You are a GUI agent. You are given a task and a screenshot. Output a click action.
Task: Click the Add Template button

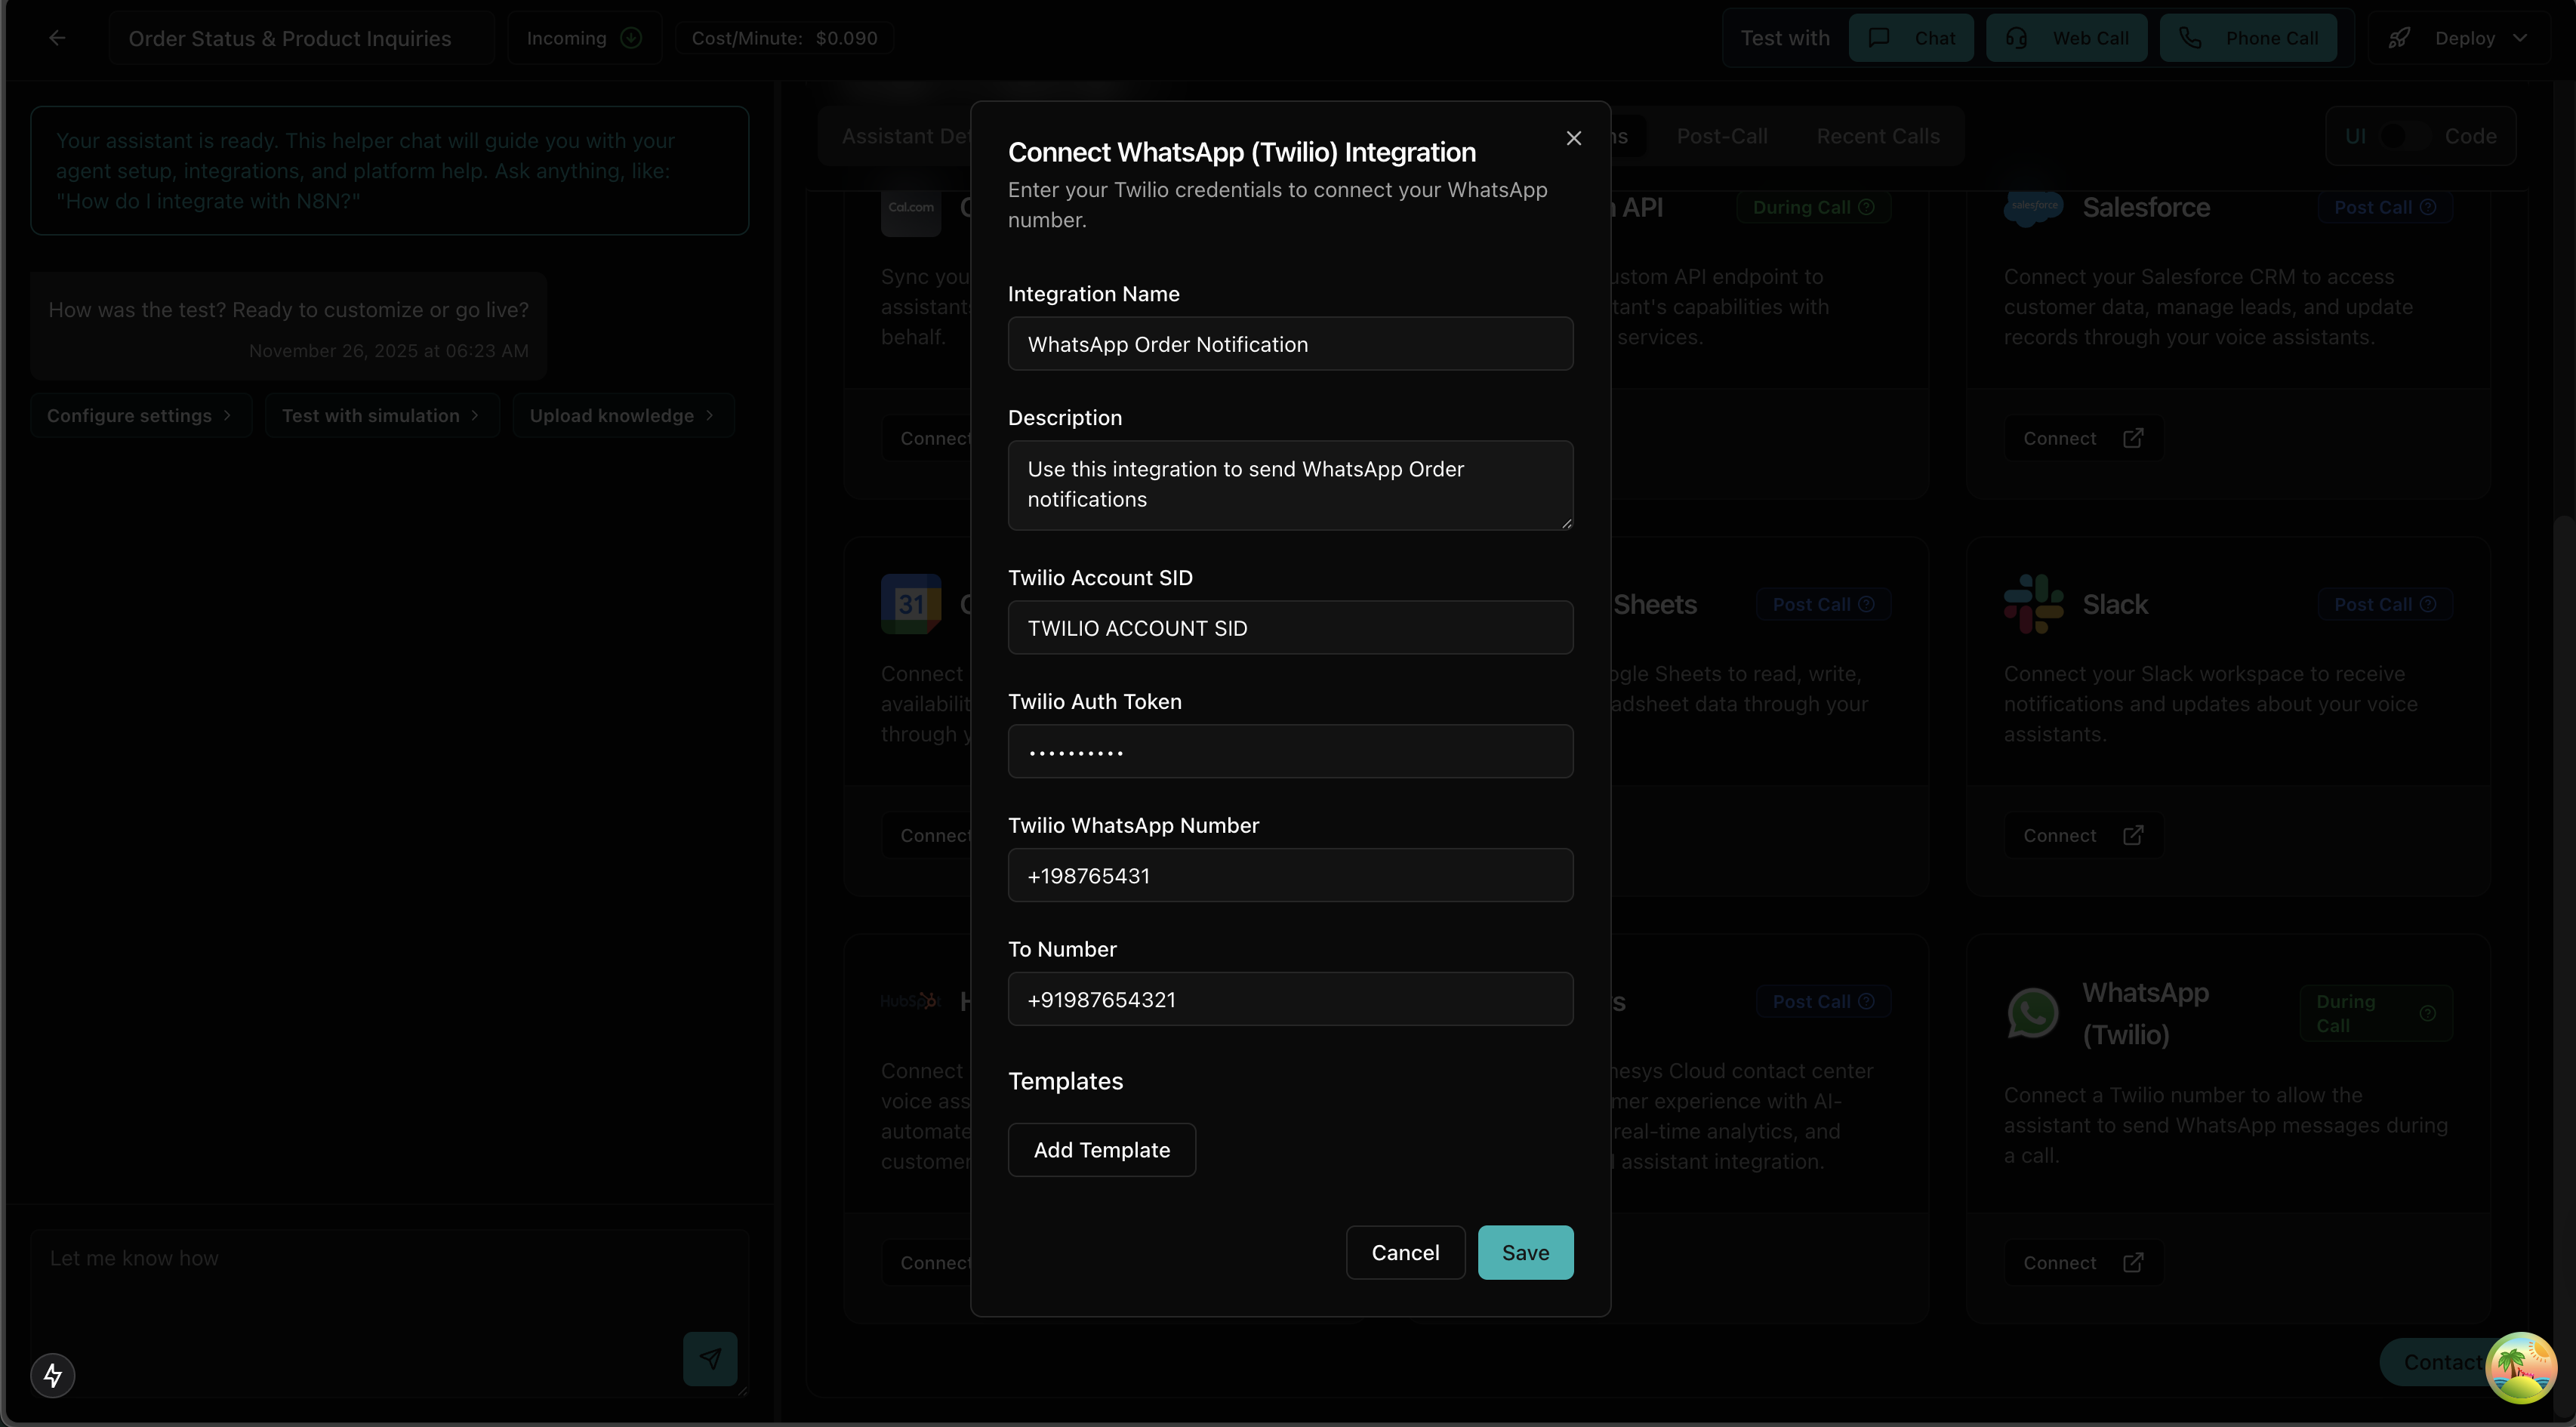pos(1101,1149)
